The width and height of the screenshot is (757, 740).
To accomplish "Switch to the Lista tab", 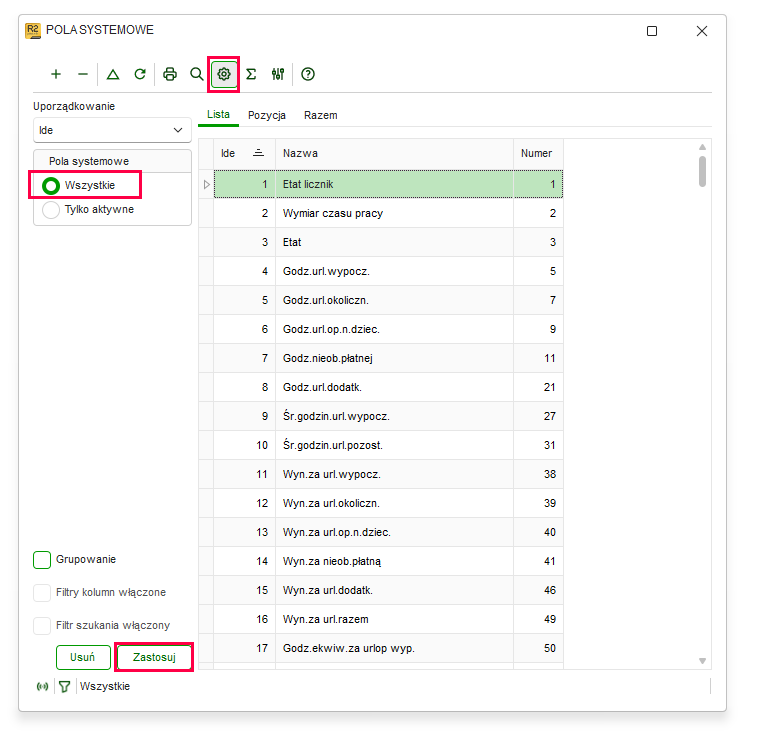I will [x=218, y=115].
